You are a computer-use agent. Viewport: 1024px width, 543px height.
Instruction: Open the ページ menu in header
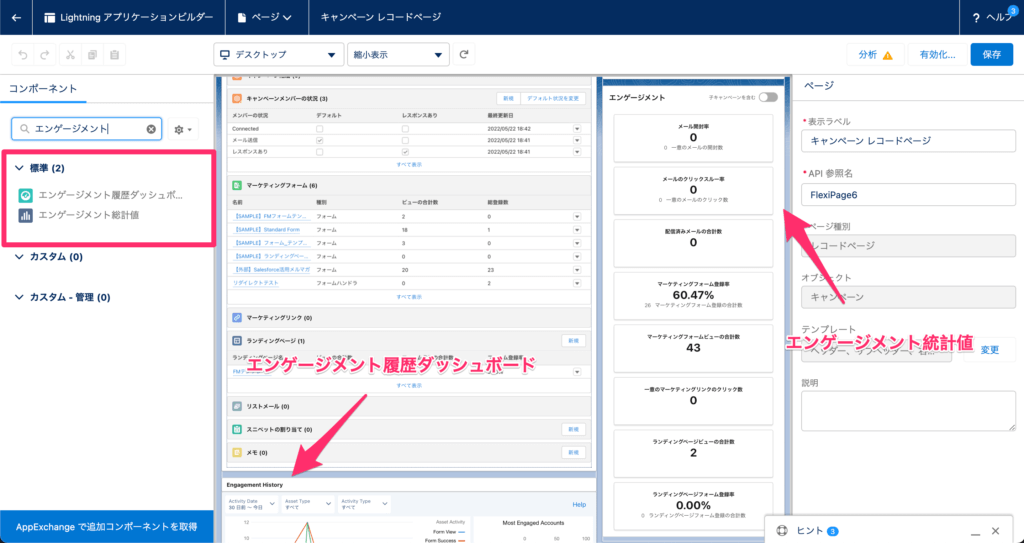265,17
